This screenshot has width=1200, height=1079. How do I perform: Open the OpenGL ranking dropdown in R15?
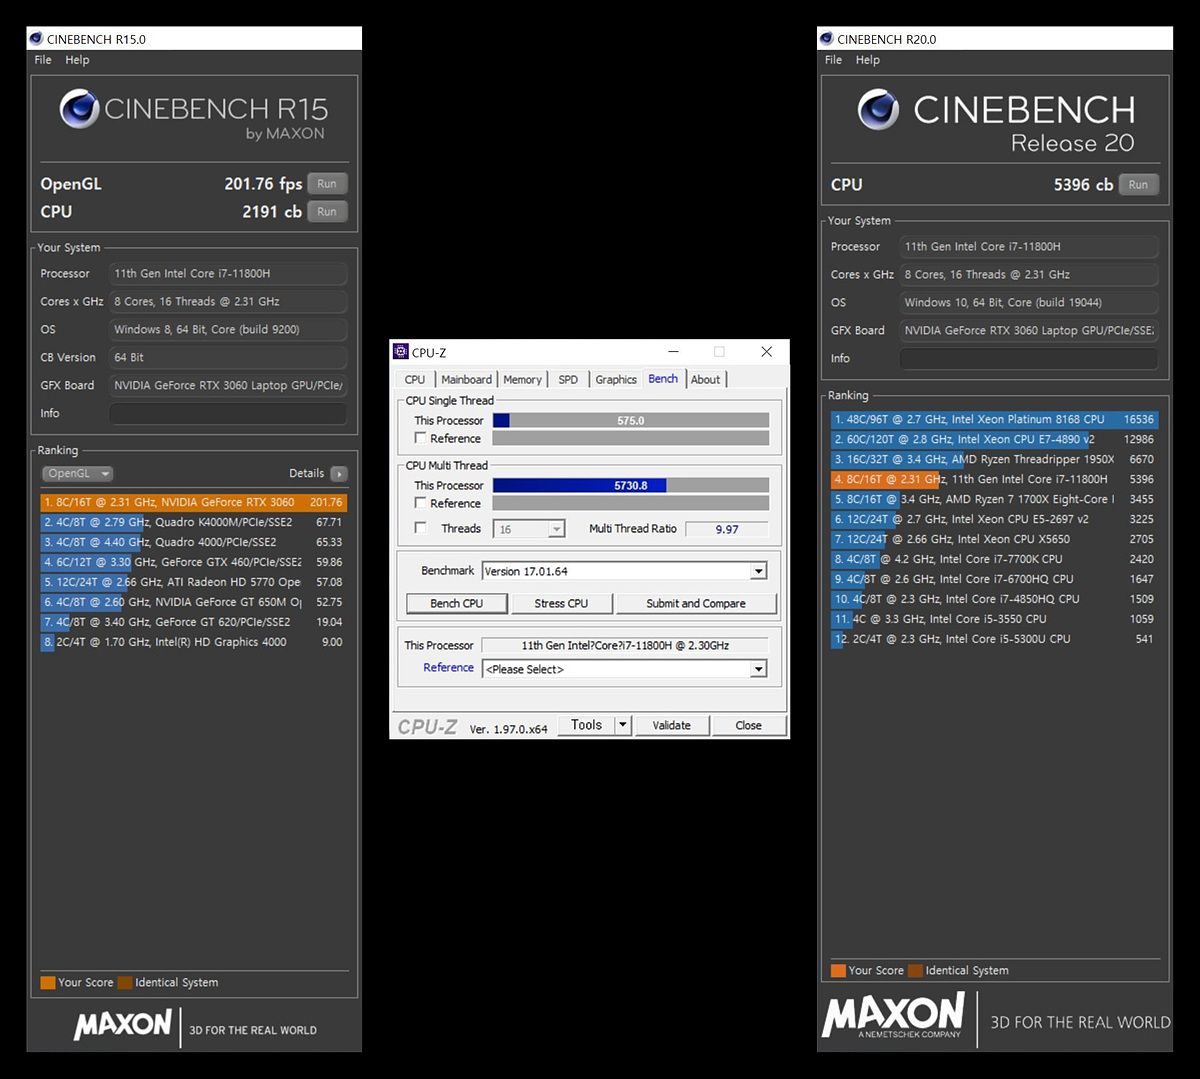(77, 474)
